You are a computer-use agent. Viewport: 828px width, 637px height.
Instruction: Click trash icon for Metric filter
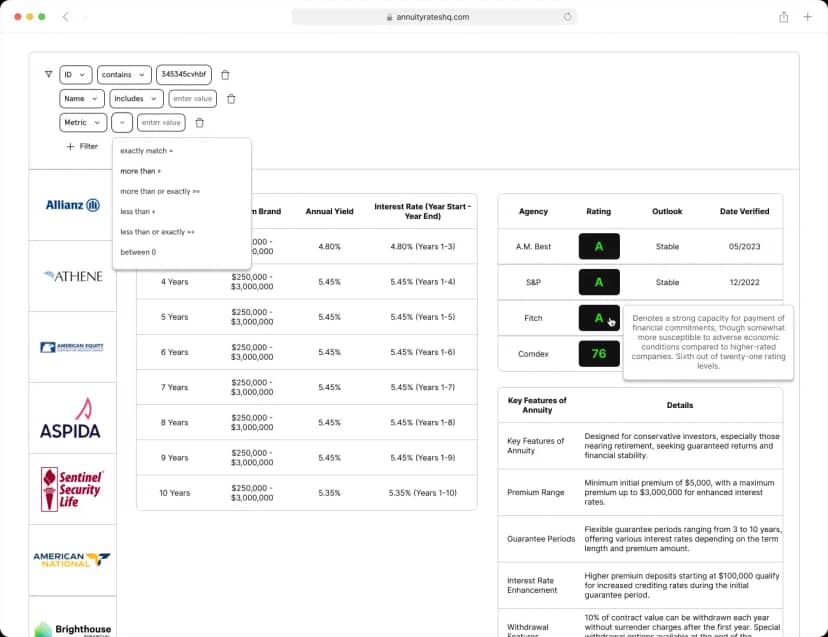coord(199,123)
